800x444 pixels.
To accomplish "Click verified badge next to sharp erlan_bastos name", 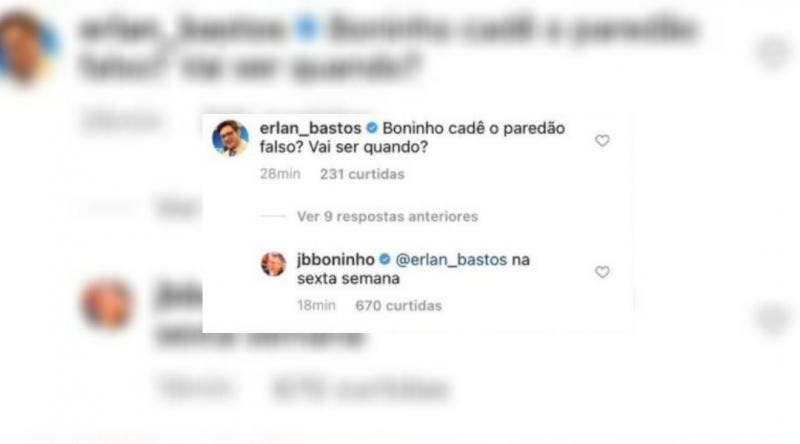I will pyautogui.click(x=372, y=128).
